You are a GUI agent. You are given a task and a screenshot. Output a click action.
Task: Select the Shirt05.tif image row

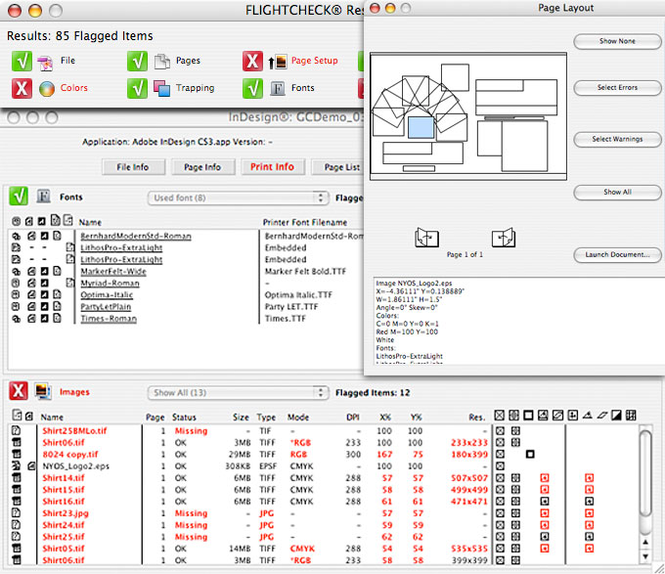coord(324,549)
